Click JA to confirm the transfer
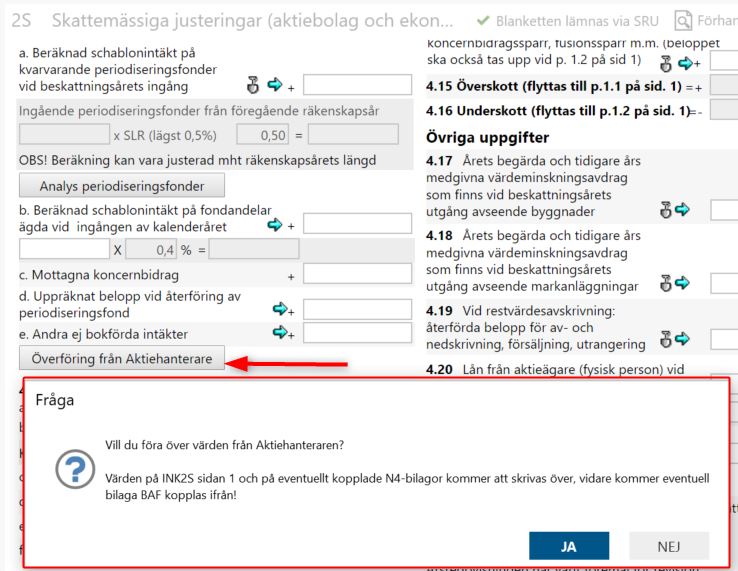This screenshot has width=738, height=571. (569, 546)
